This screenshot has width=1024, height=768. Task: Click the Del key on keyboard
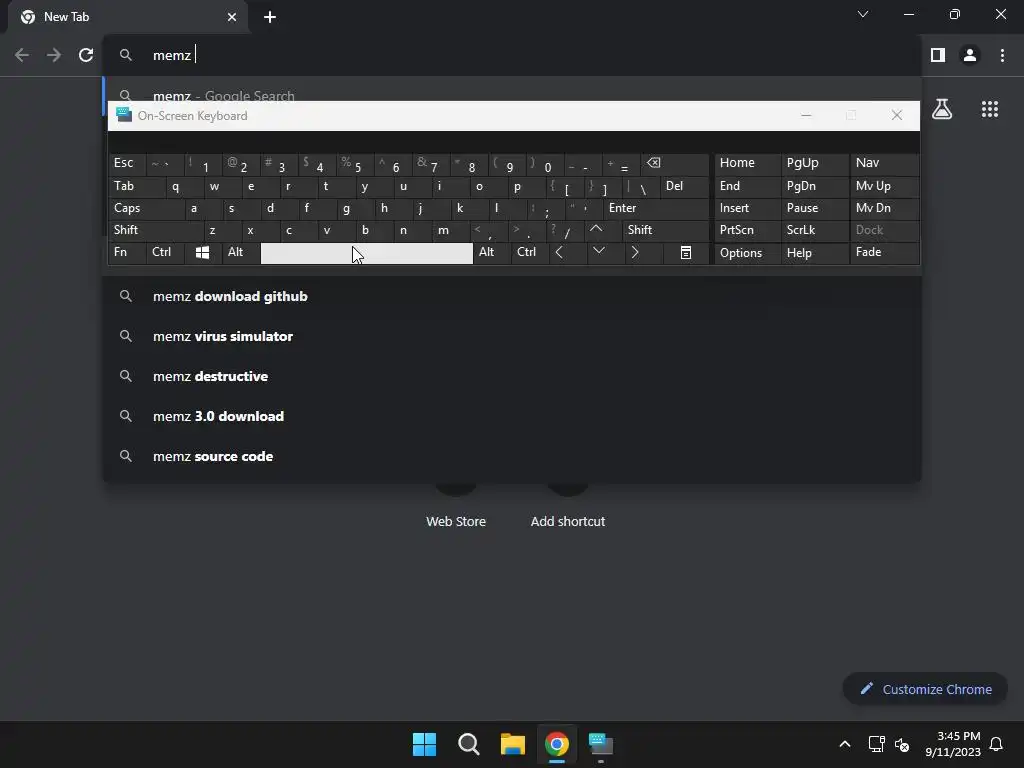684,186
